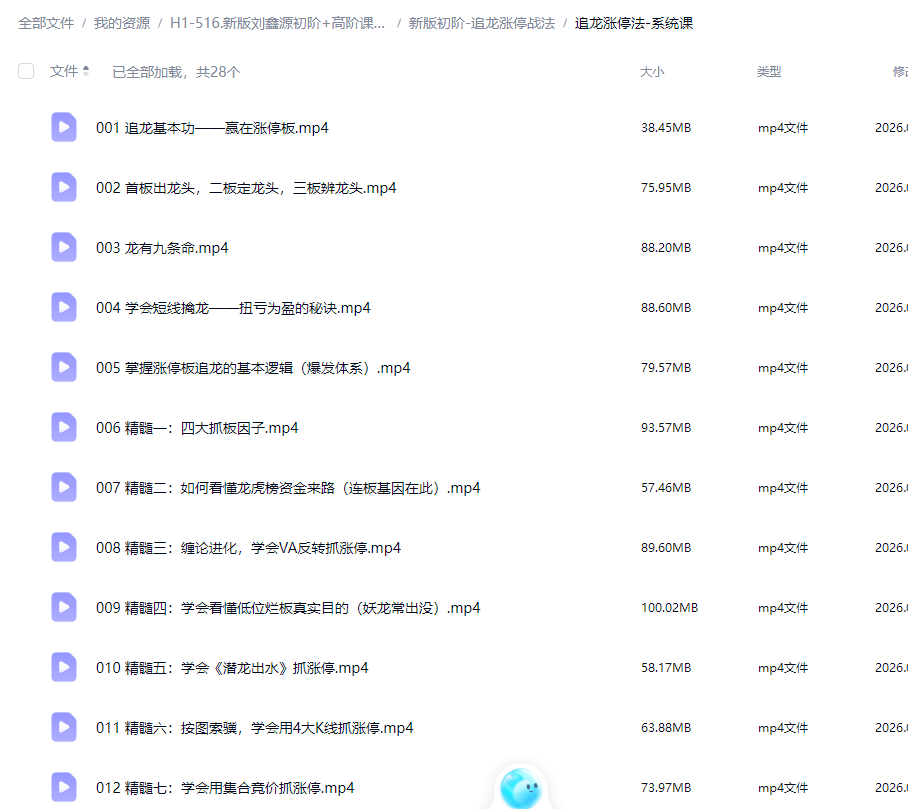Click the 类型 column header

coord(770,71)
